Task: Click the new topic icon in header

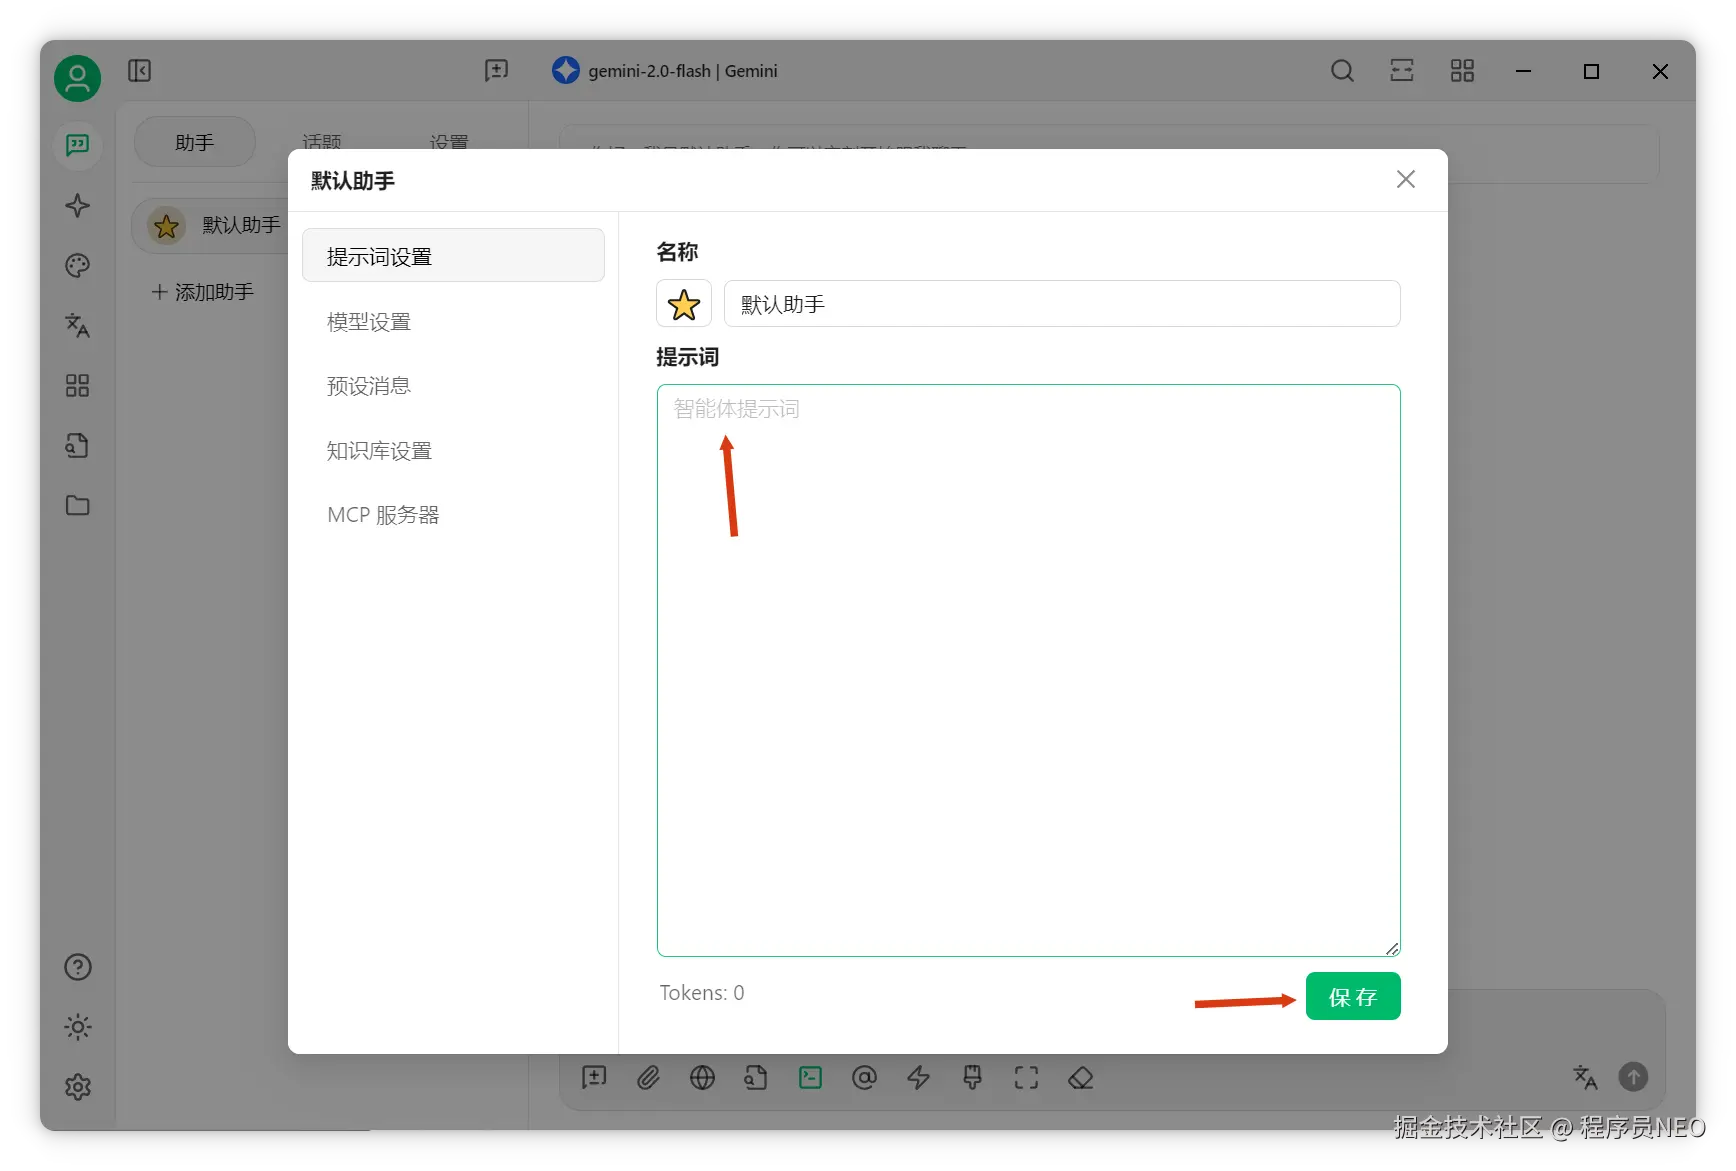Action: click(496, 71)
